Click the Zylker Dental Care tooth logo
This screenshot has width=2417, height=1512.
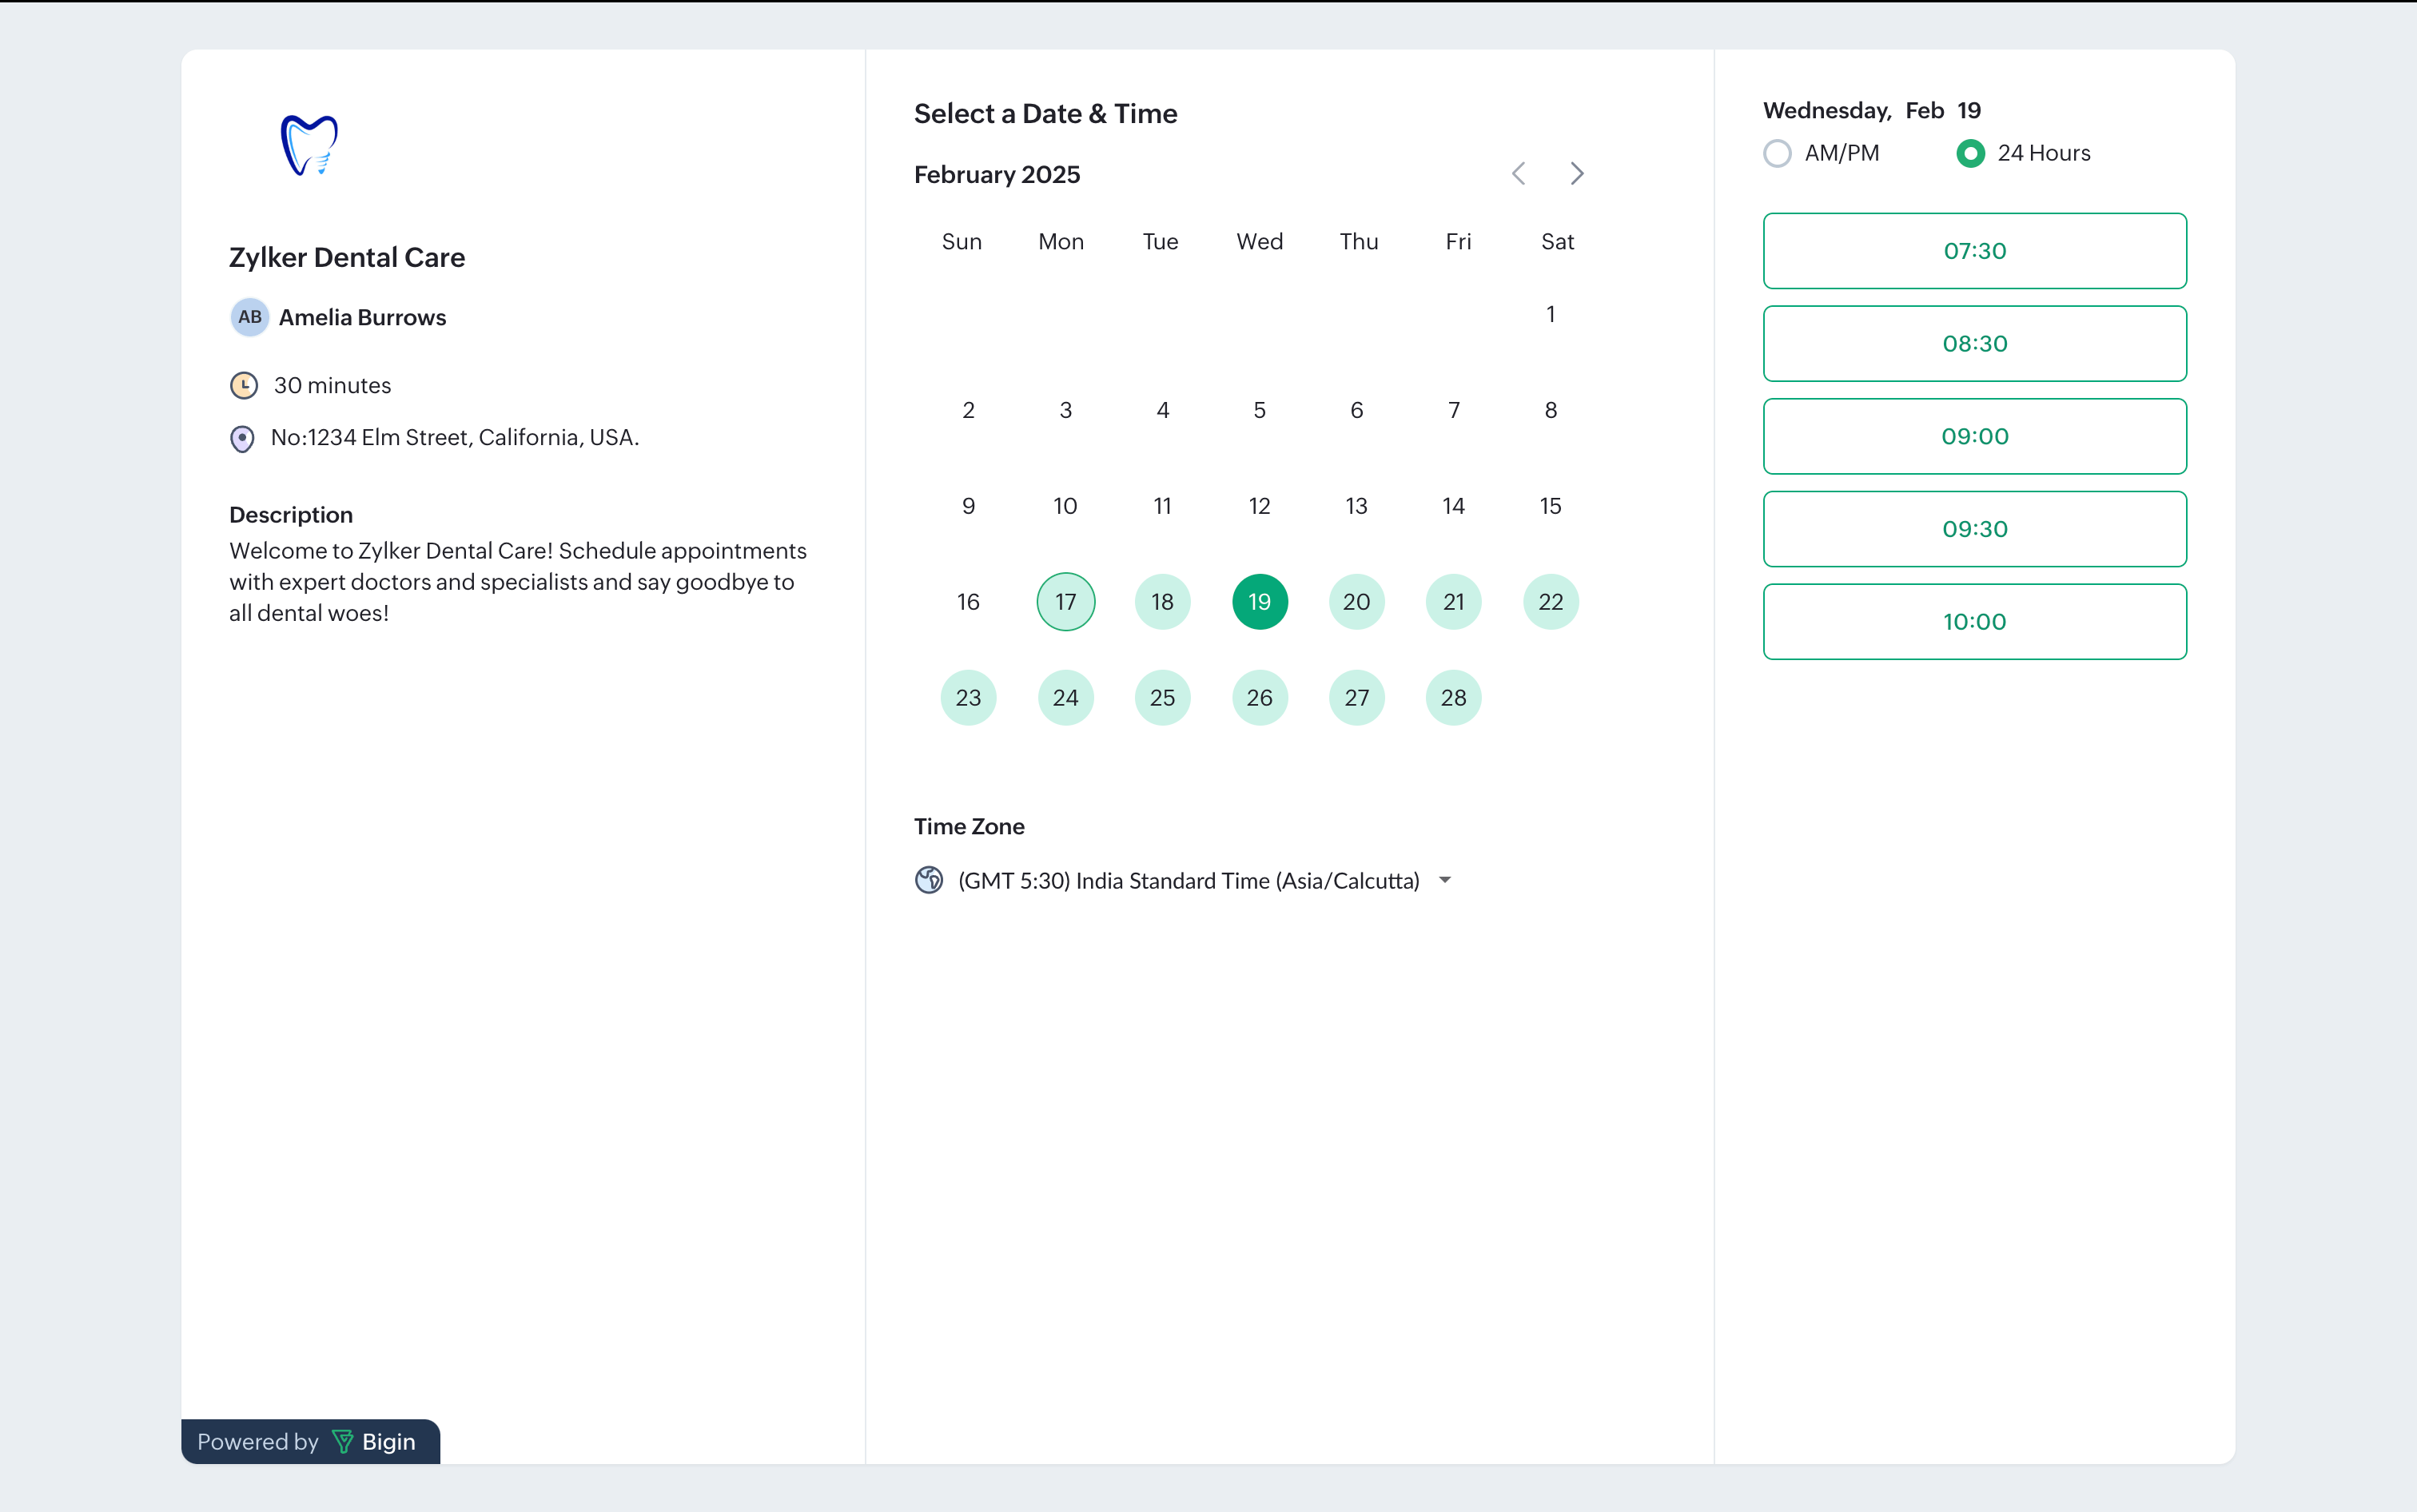309,146
